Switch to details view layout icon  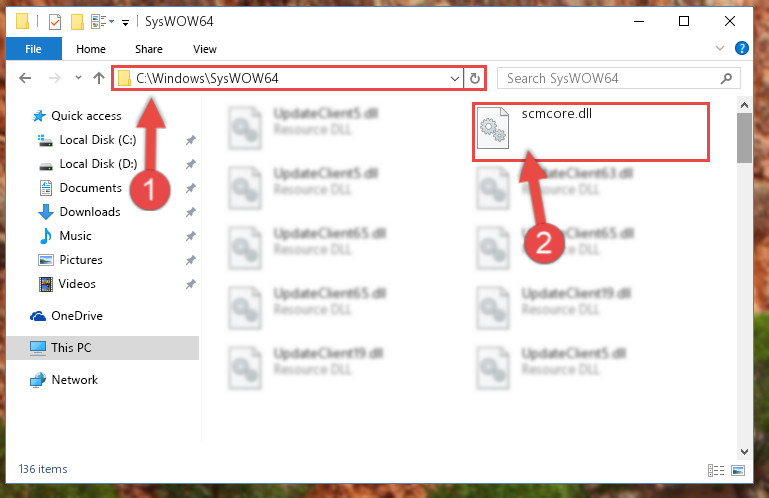point(716,471)
